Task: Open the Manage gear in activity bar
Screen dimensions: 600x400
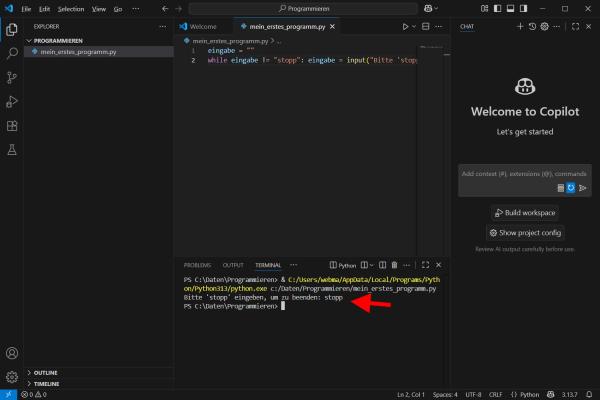Action: click(x=12, y=377)
